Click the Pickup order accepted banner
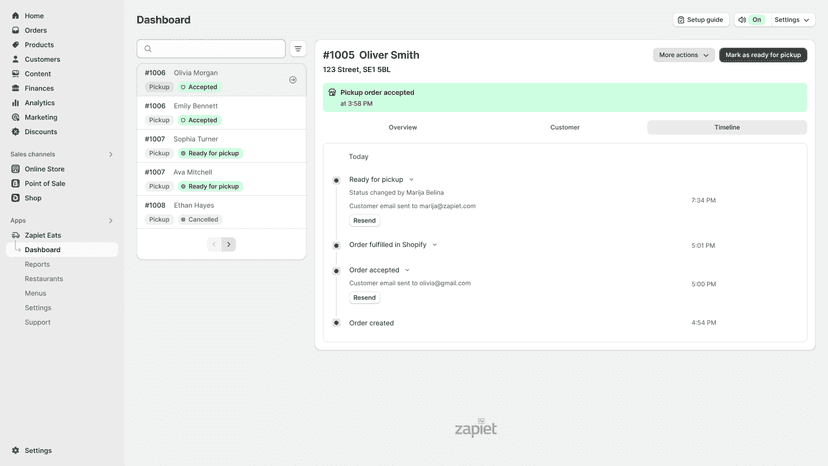This screenshot has height=466, width=828. (564, 97)
